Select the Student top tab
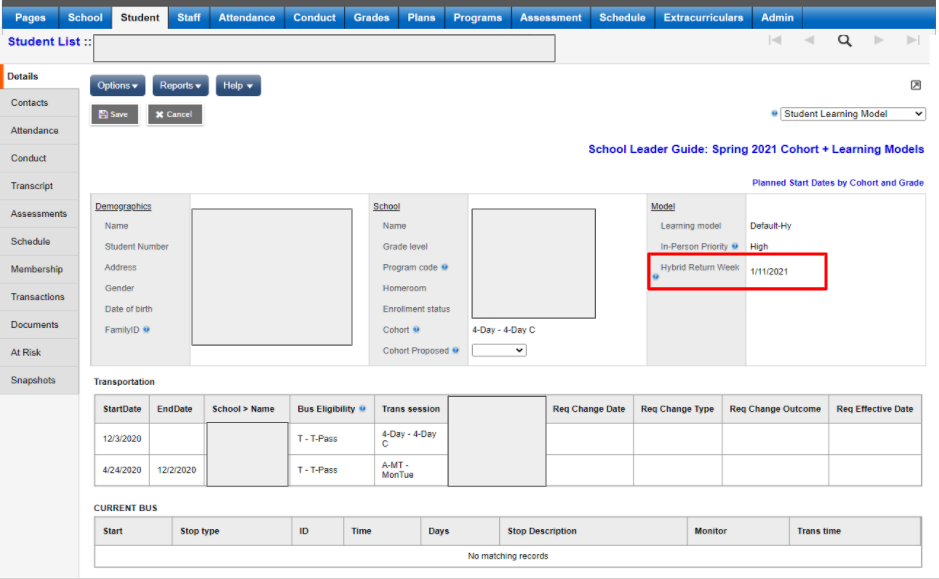 point(140,17)
